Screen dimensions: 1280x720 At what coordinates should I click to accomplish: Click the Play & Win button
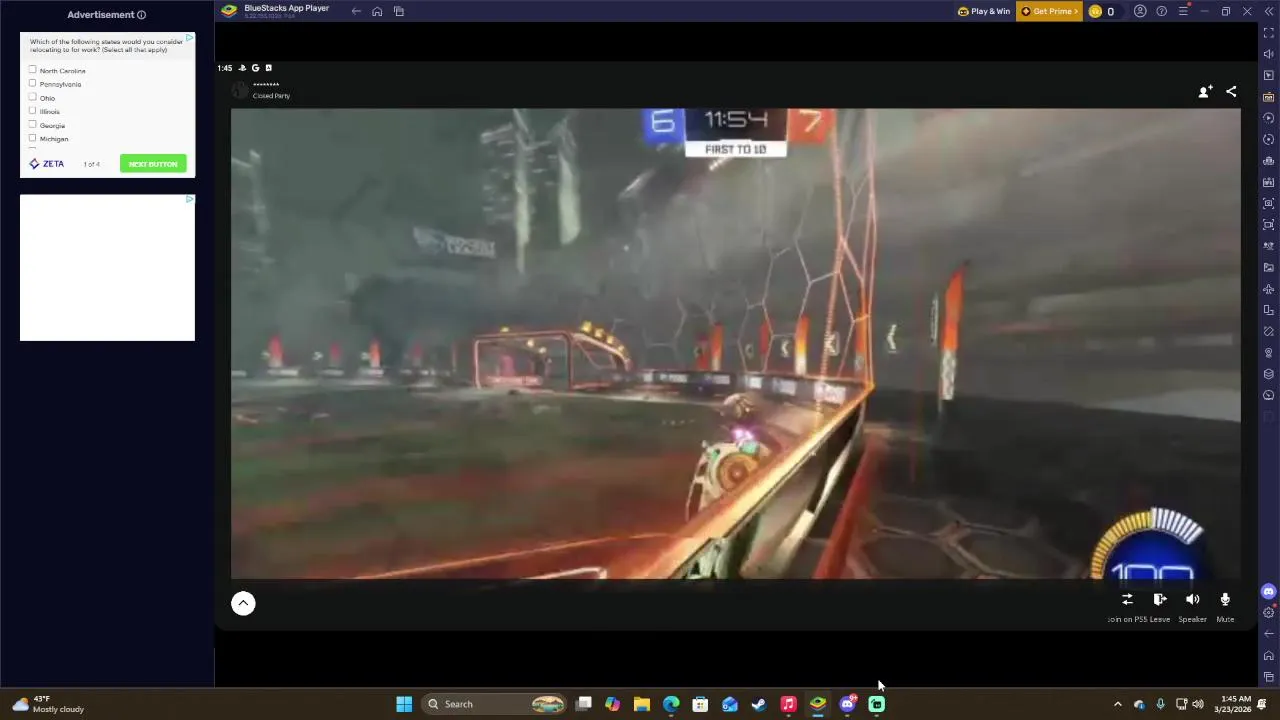point(984,11)
